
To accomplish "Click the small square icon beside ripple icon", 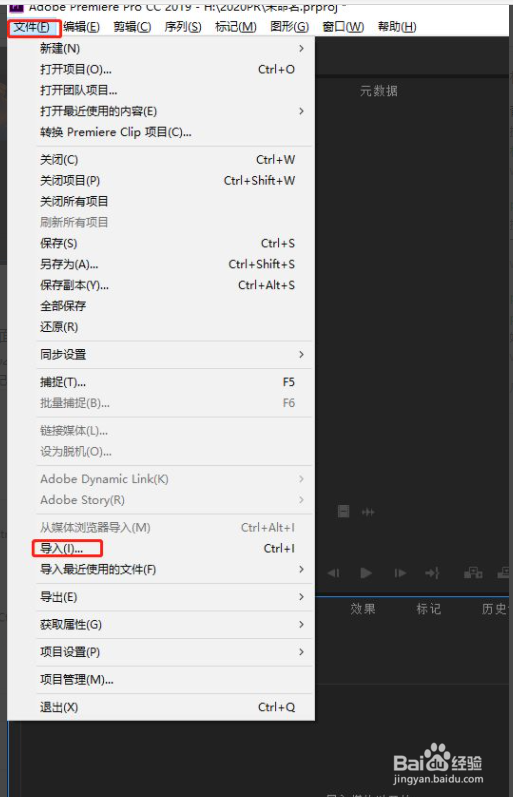I will pyautogui.click(x=344, y=511).
